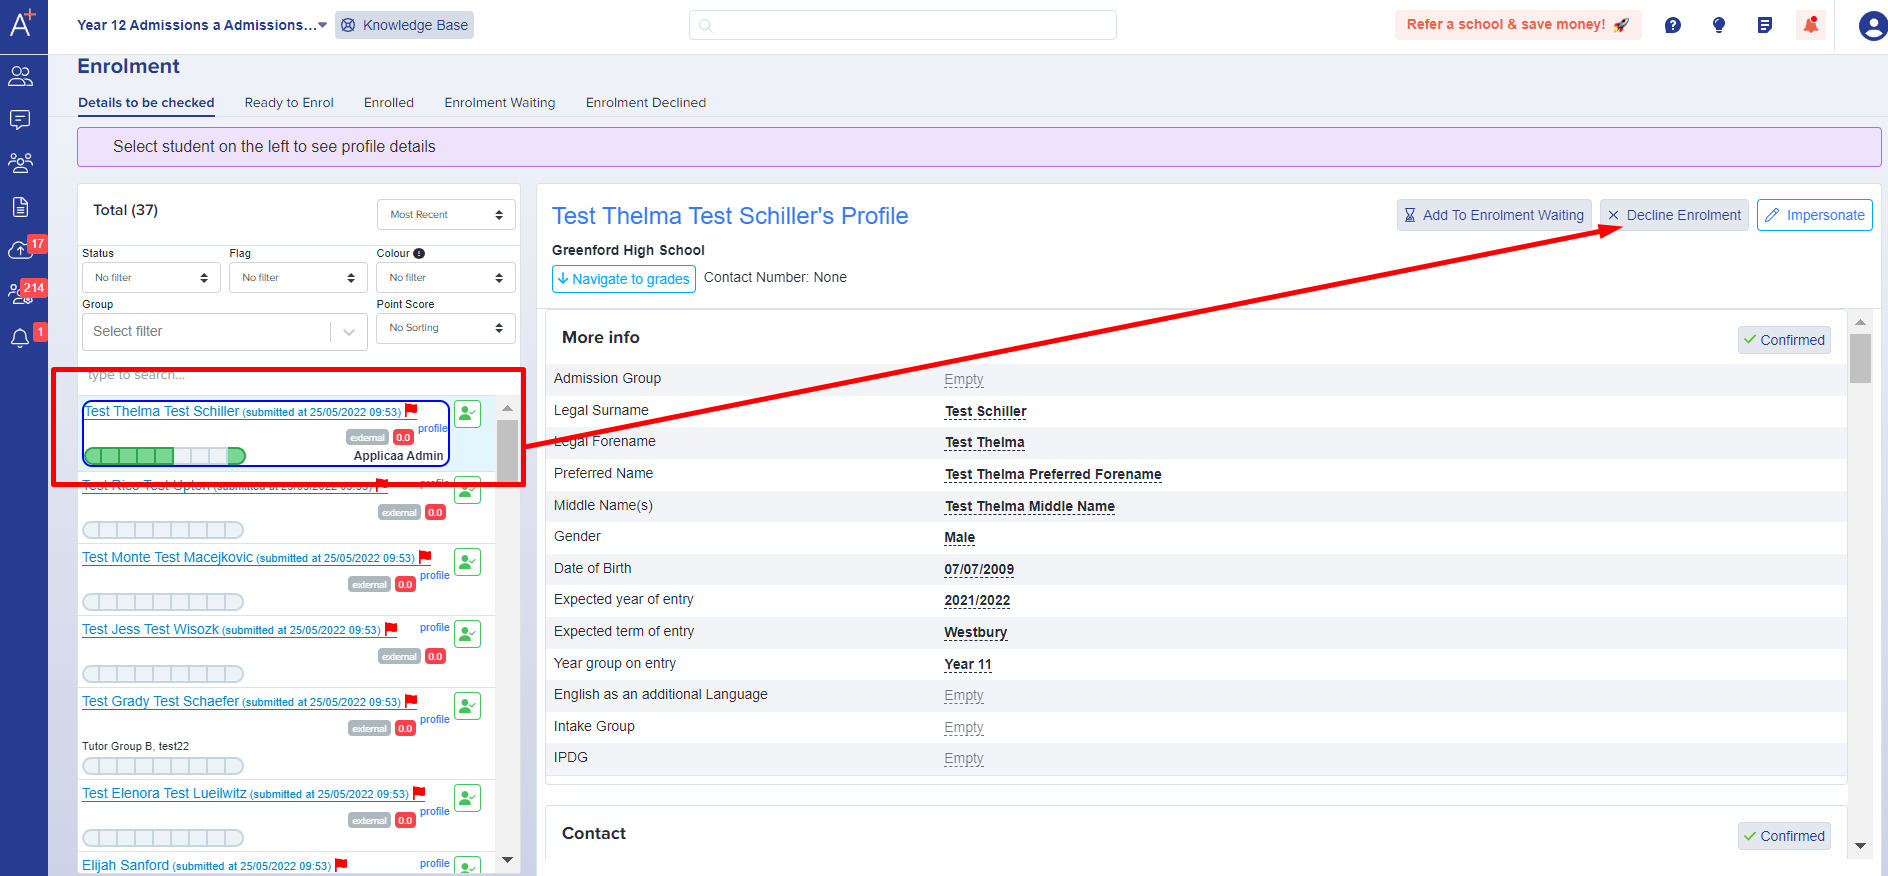Screen dimensions: 1888x876
Task: Open the user account avatar menu
Action: coord(1872,25)
